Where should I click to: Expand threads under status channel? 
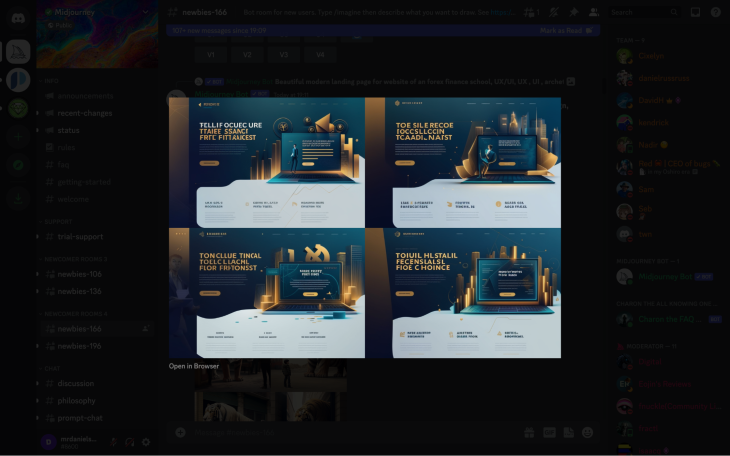(x=37, y=130)
